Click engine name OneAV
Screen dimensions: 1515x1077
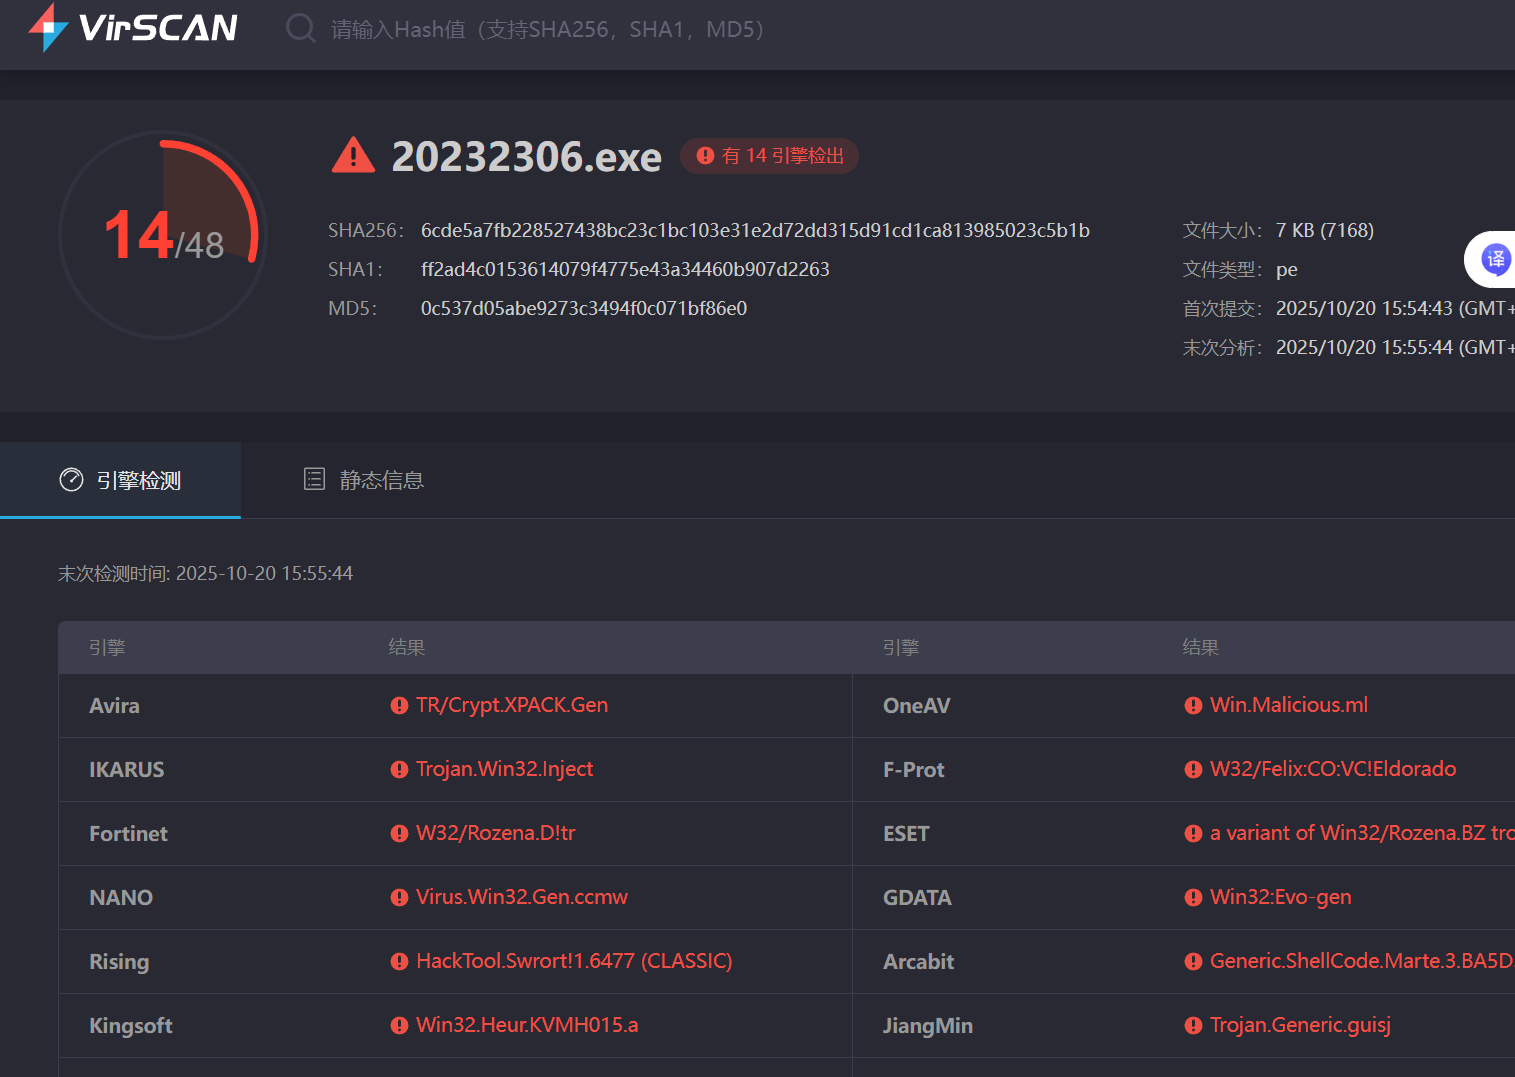[x=917, y=706]
